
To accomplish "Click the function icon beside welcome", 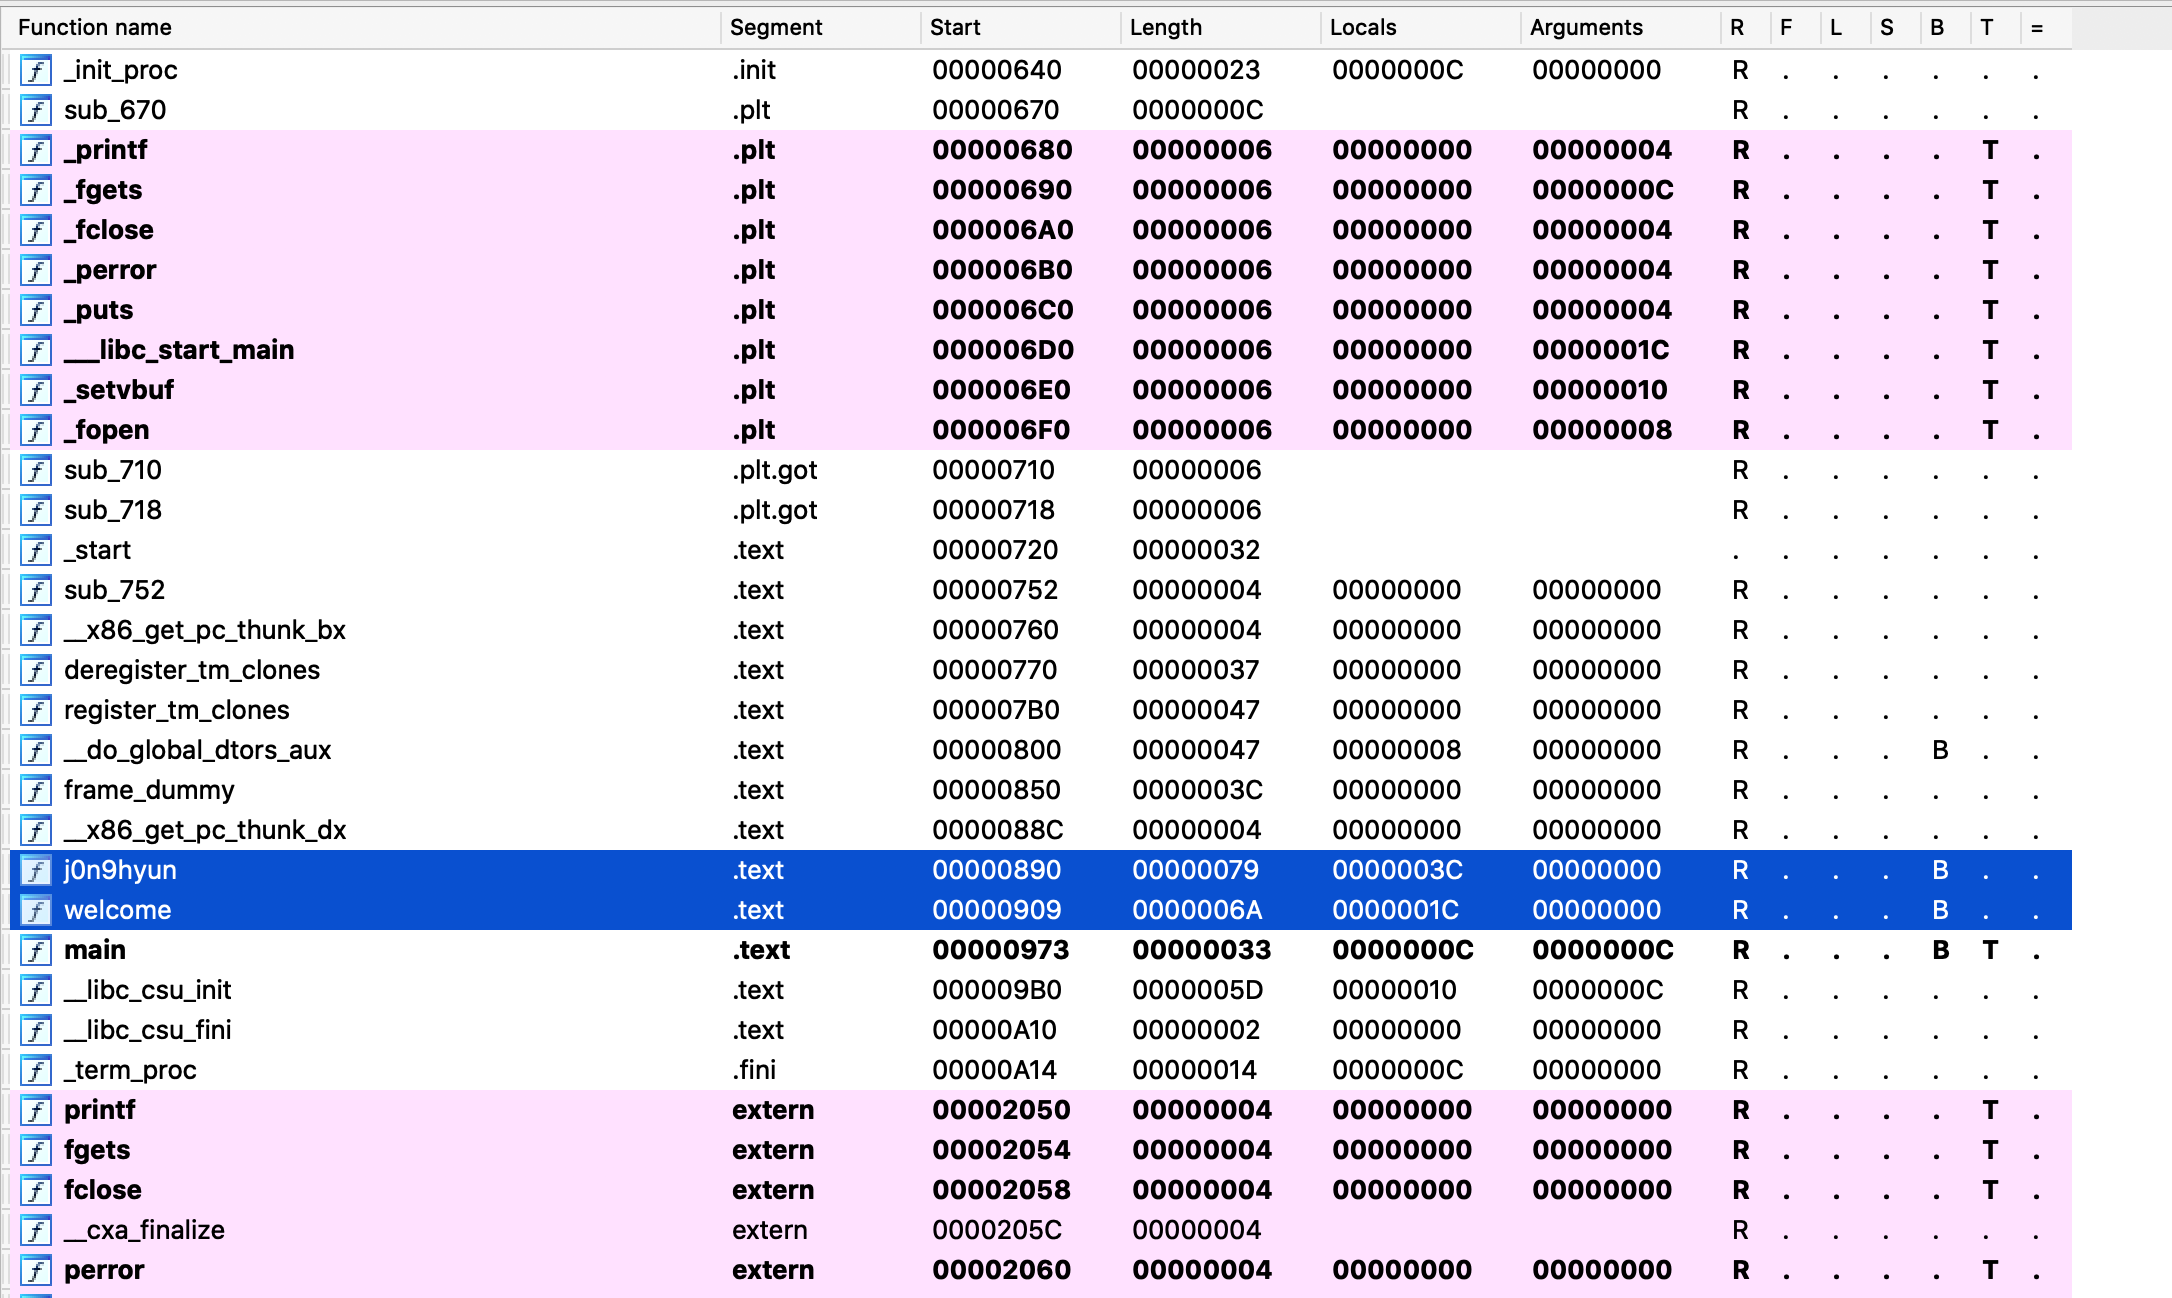I will click(x=36, y=911).
